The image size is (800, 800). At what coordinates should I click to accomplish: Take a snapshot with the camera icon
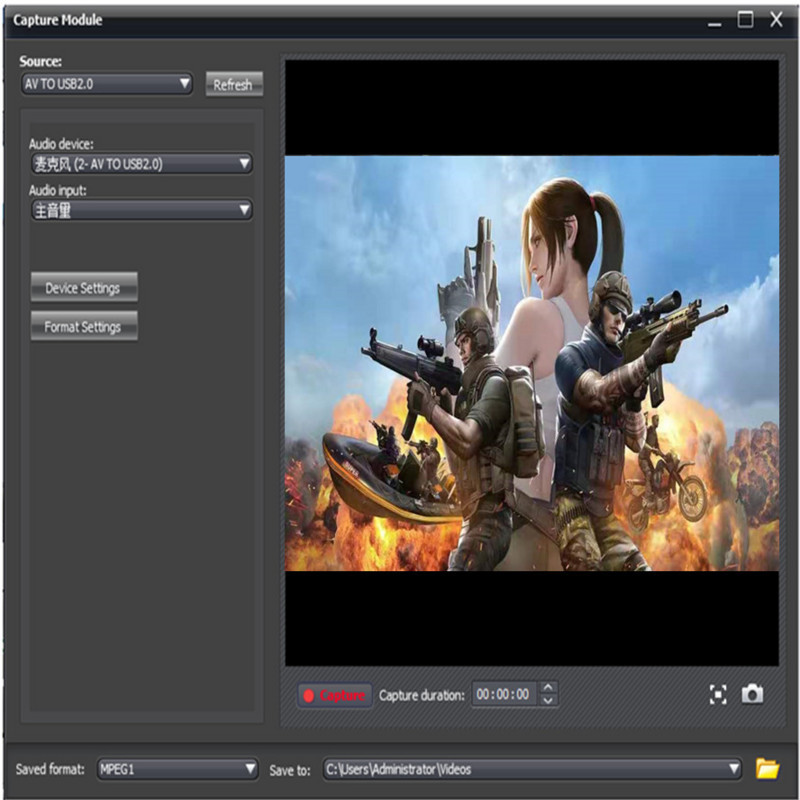coord(752,694)
